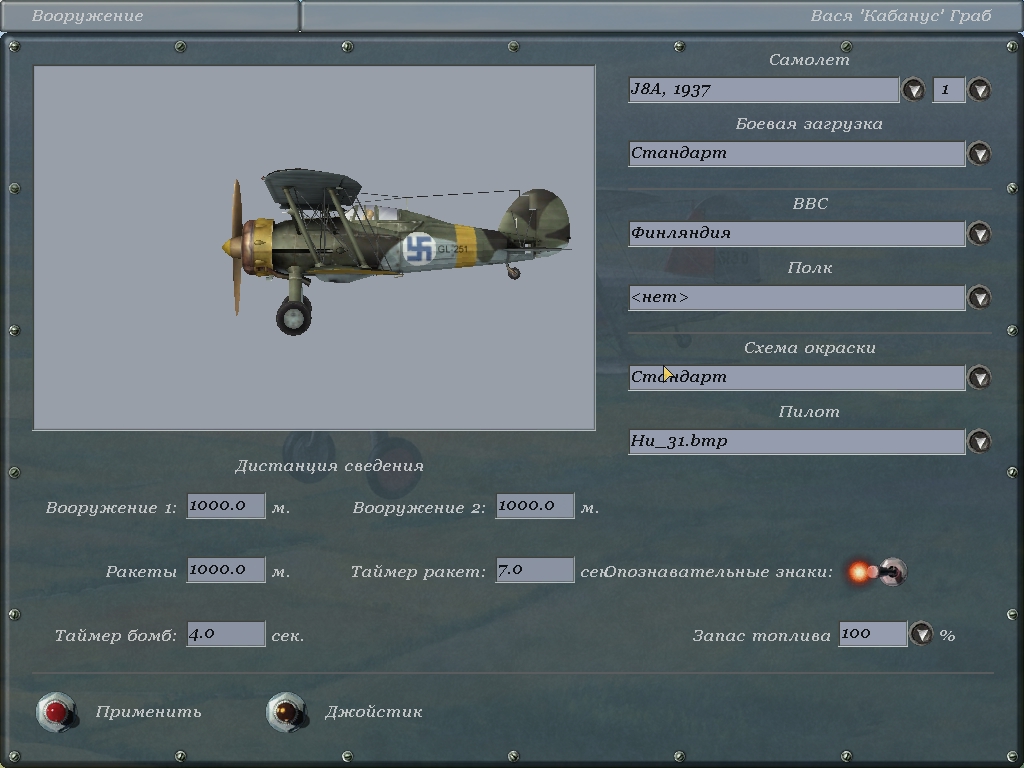This screenshot has height=768, width=1024.
Task: Click the aircraft number field showing 1
Action: (949, 89)
